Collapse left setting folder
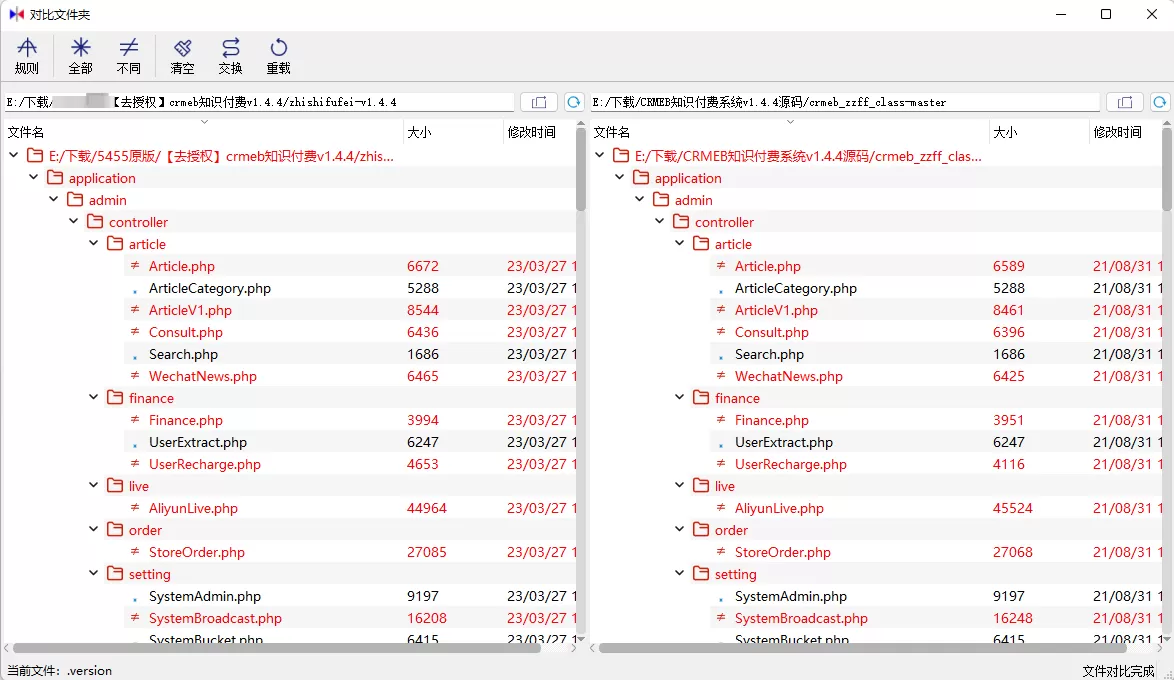Screen dimensions: 1174x680 coord(94,573)
